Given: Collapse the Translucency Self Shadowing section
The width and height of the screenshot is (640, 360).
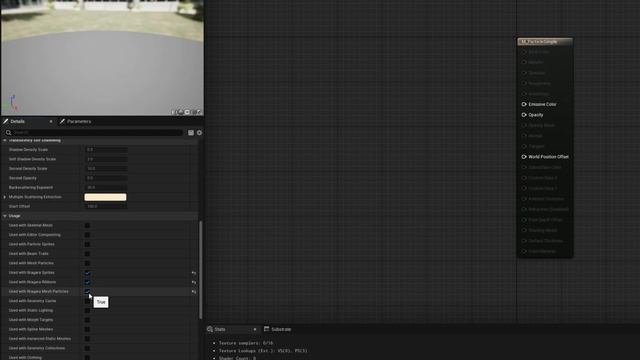Looking at the screenshot, I should click(5, 140).
